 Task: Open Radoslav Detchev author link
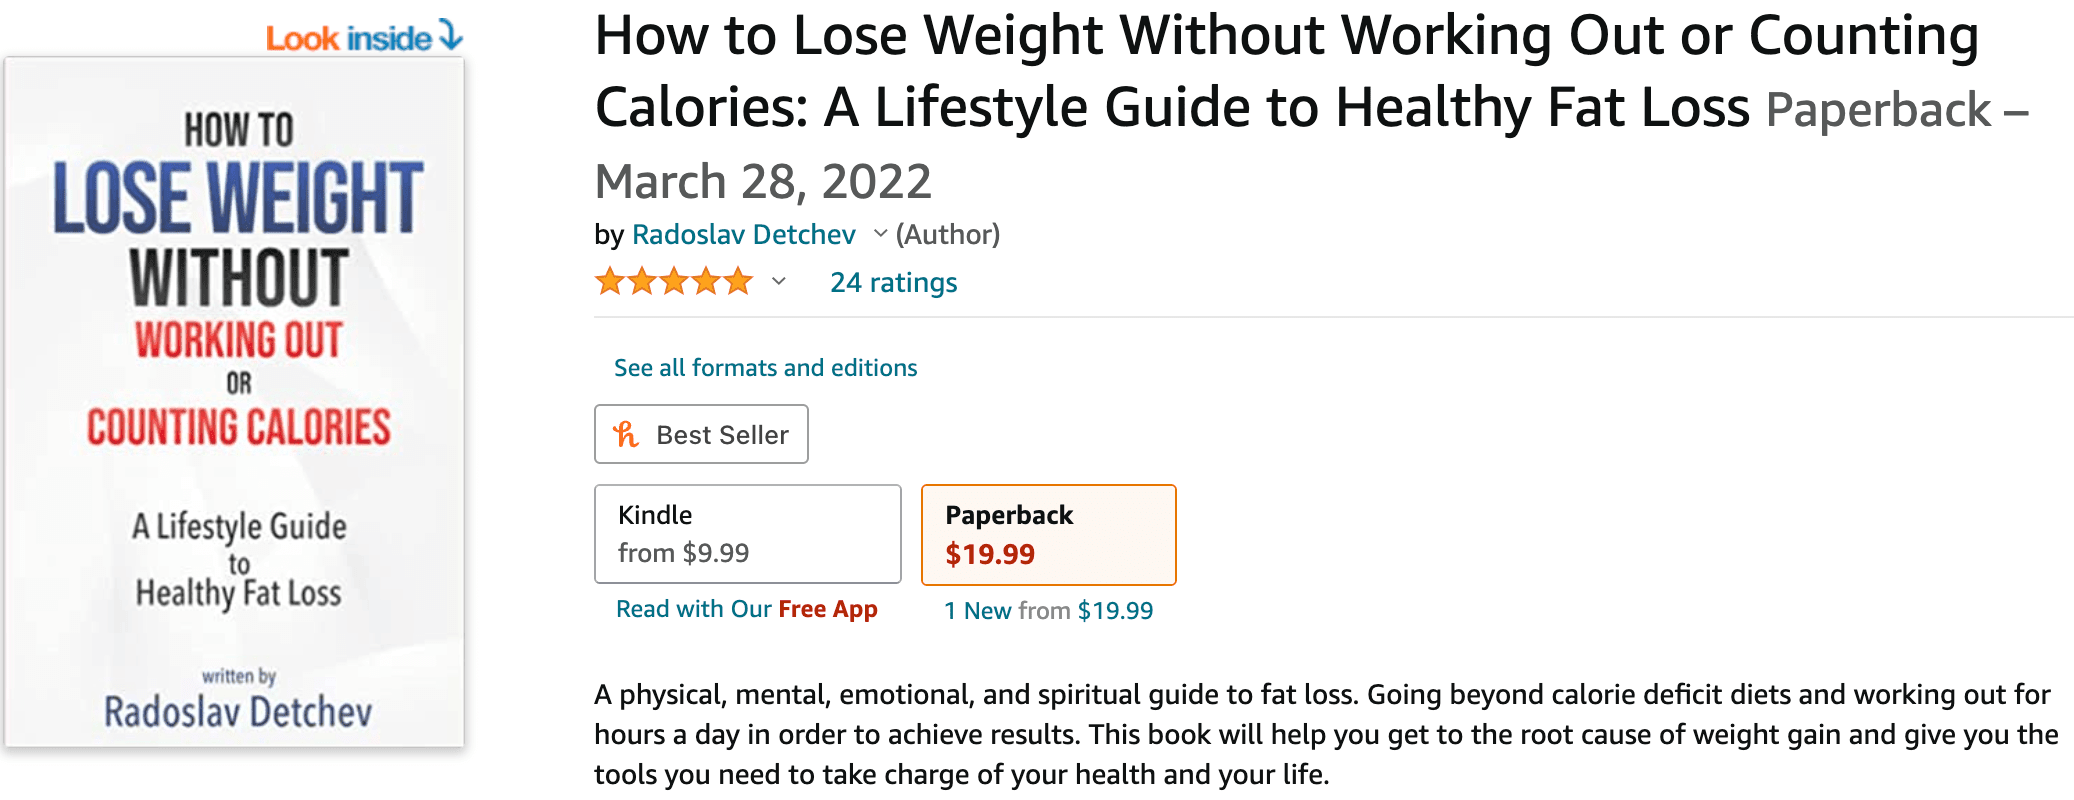pyautogui.click(x=743, y=234)
